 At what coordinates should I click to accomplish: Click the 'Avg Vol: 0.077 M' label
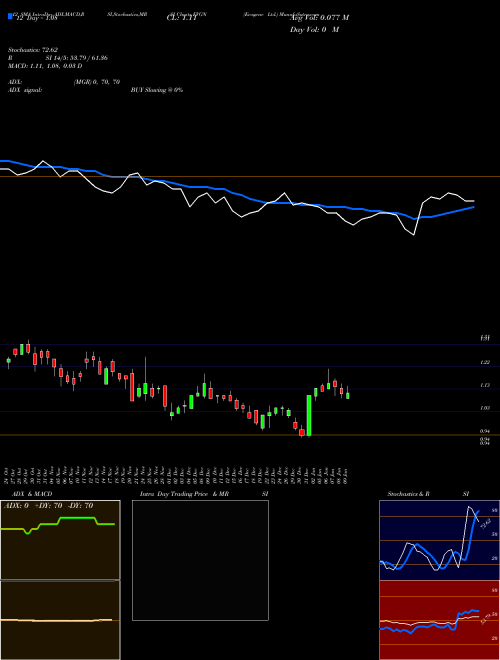pos(319,18)
